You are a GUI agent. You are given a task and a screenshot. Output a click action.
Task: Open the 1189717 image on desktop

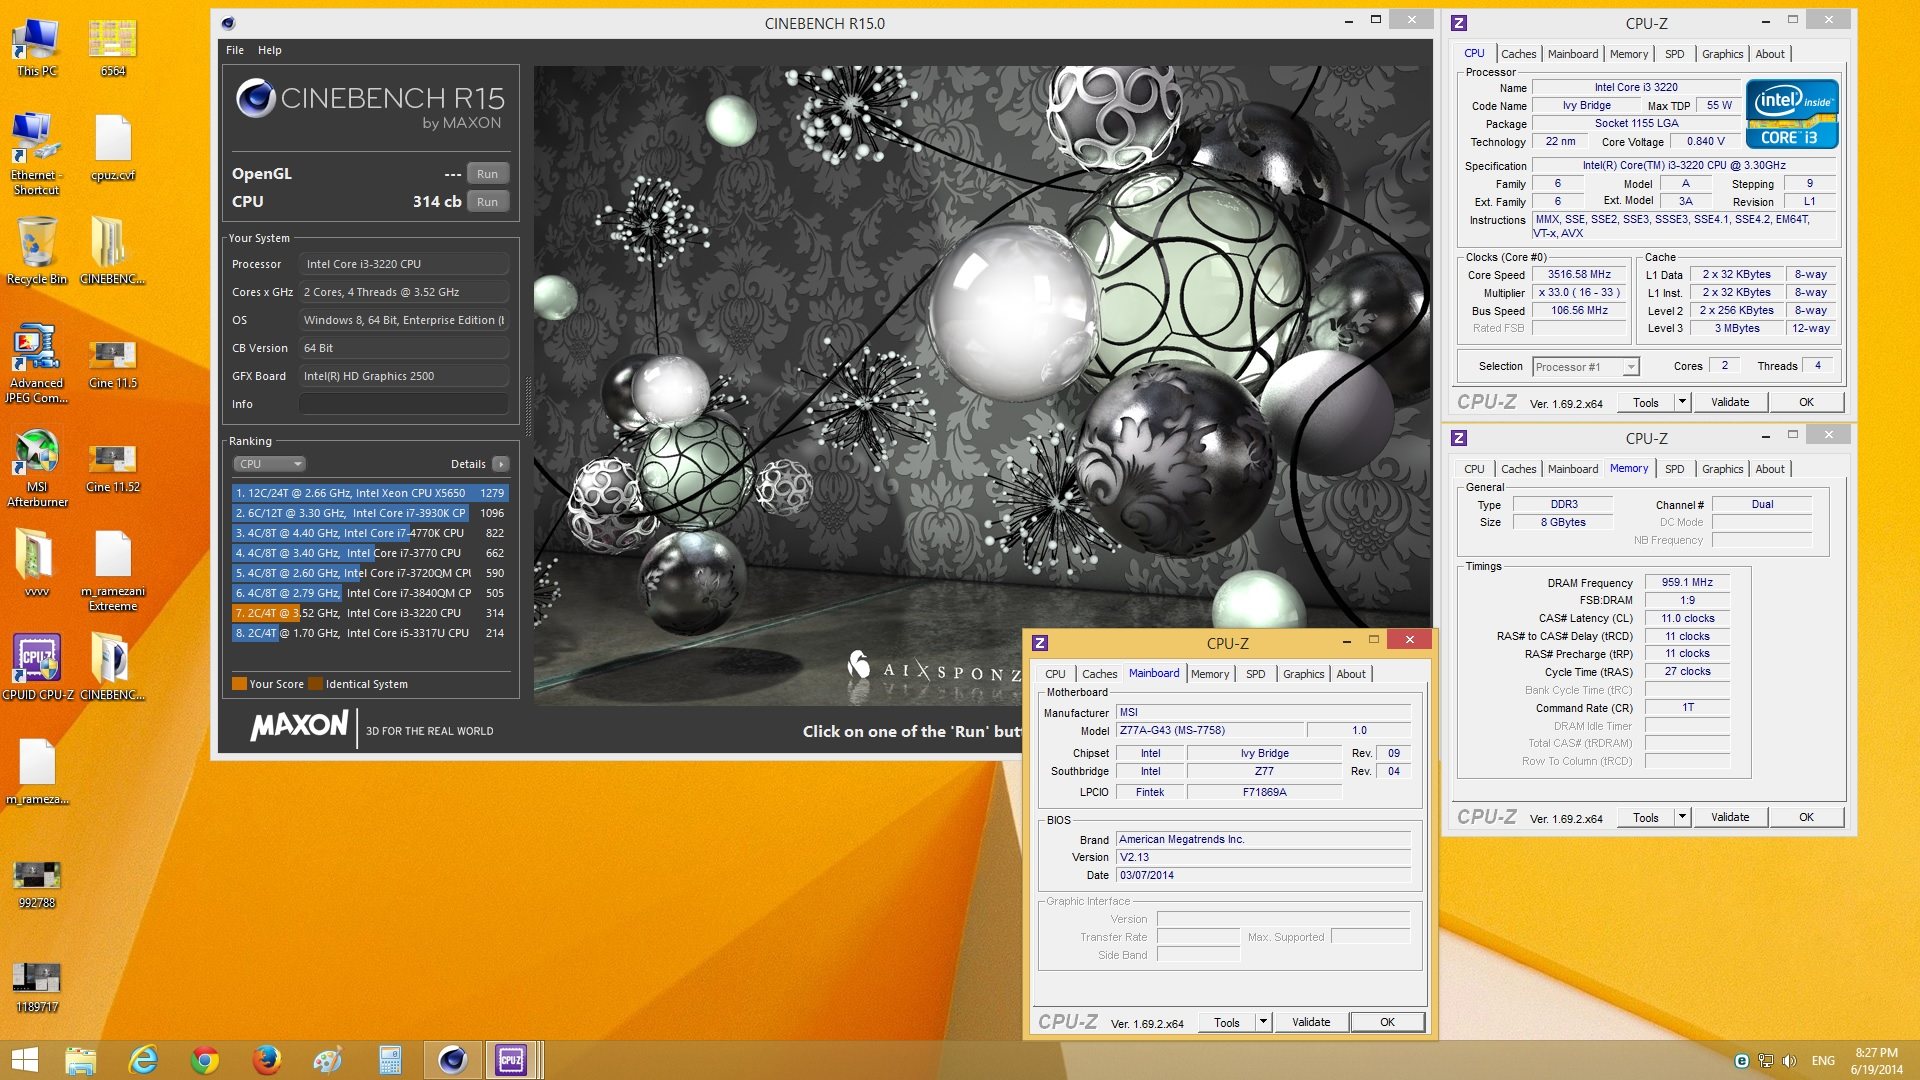pyautogui.click(x=36, y=988)
